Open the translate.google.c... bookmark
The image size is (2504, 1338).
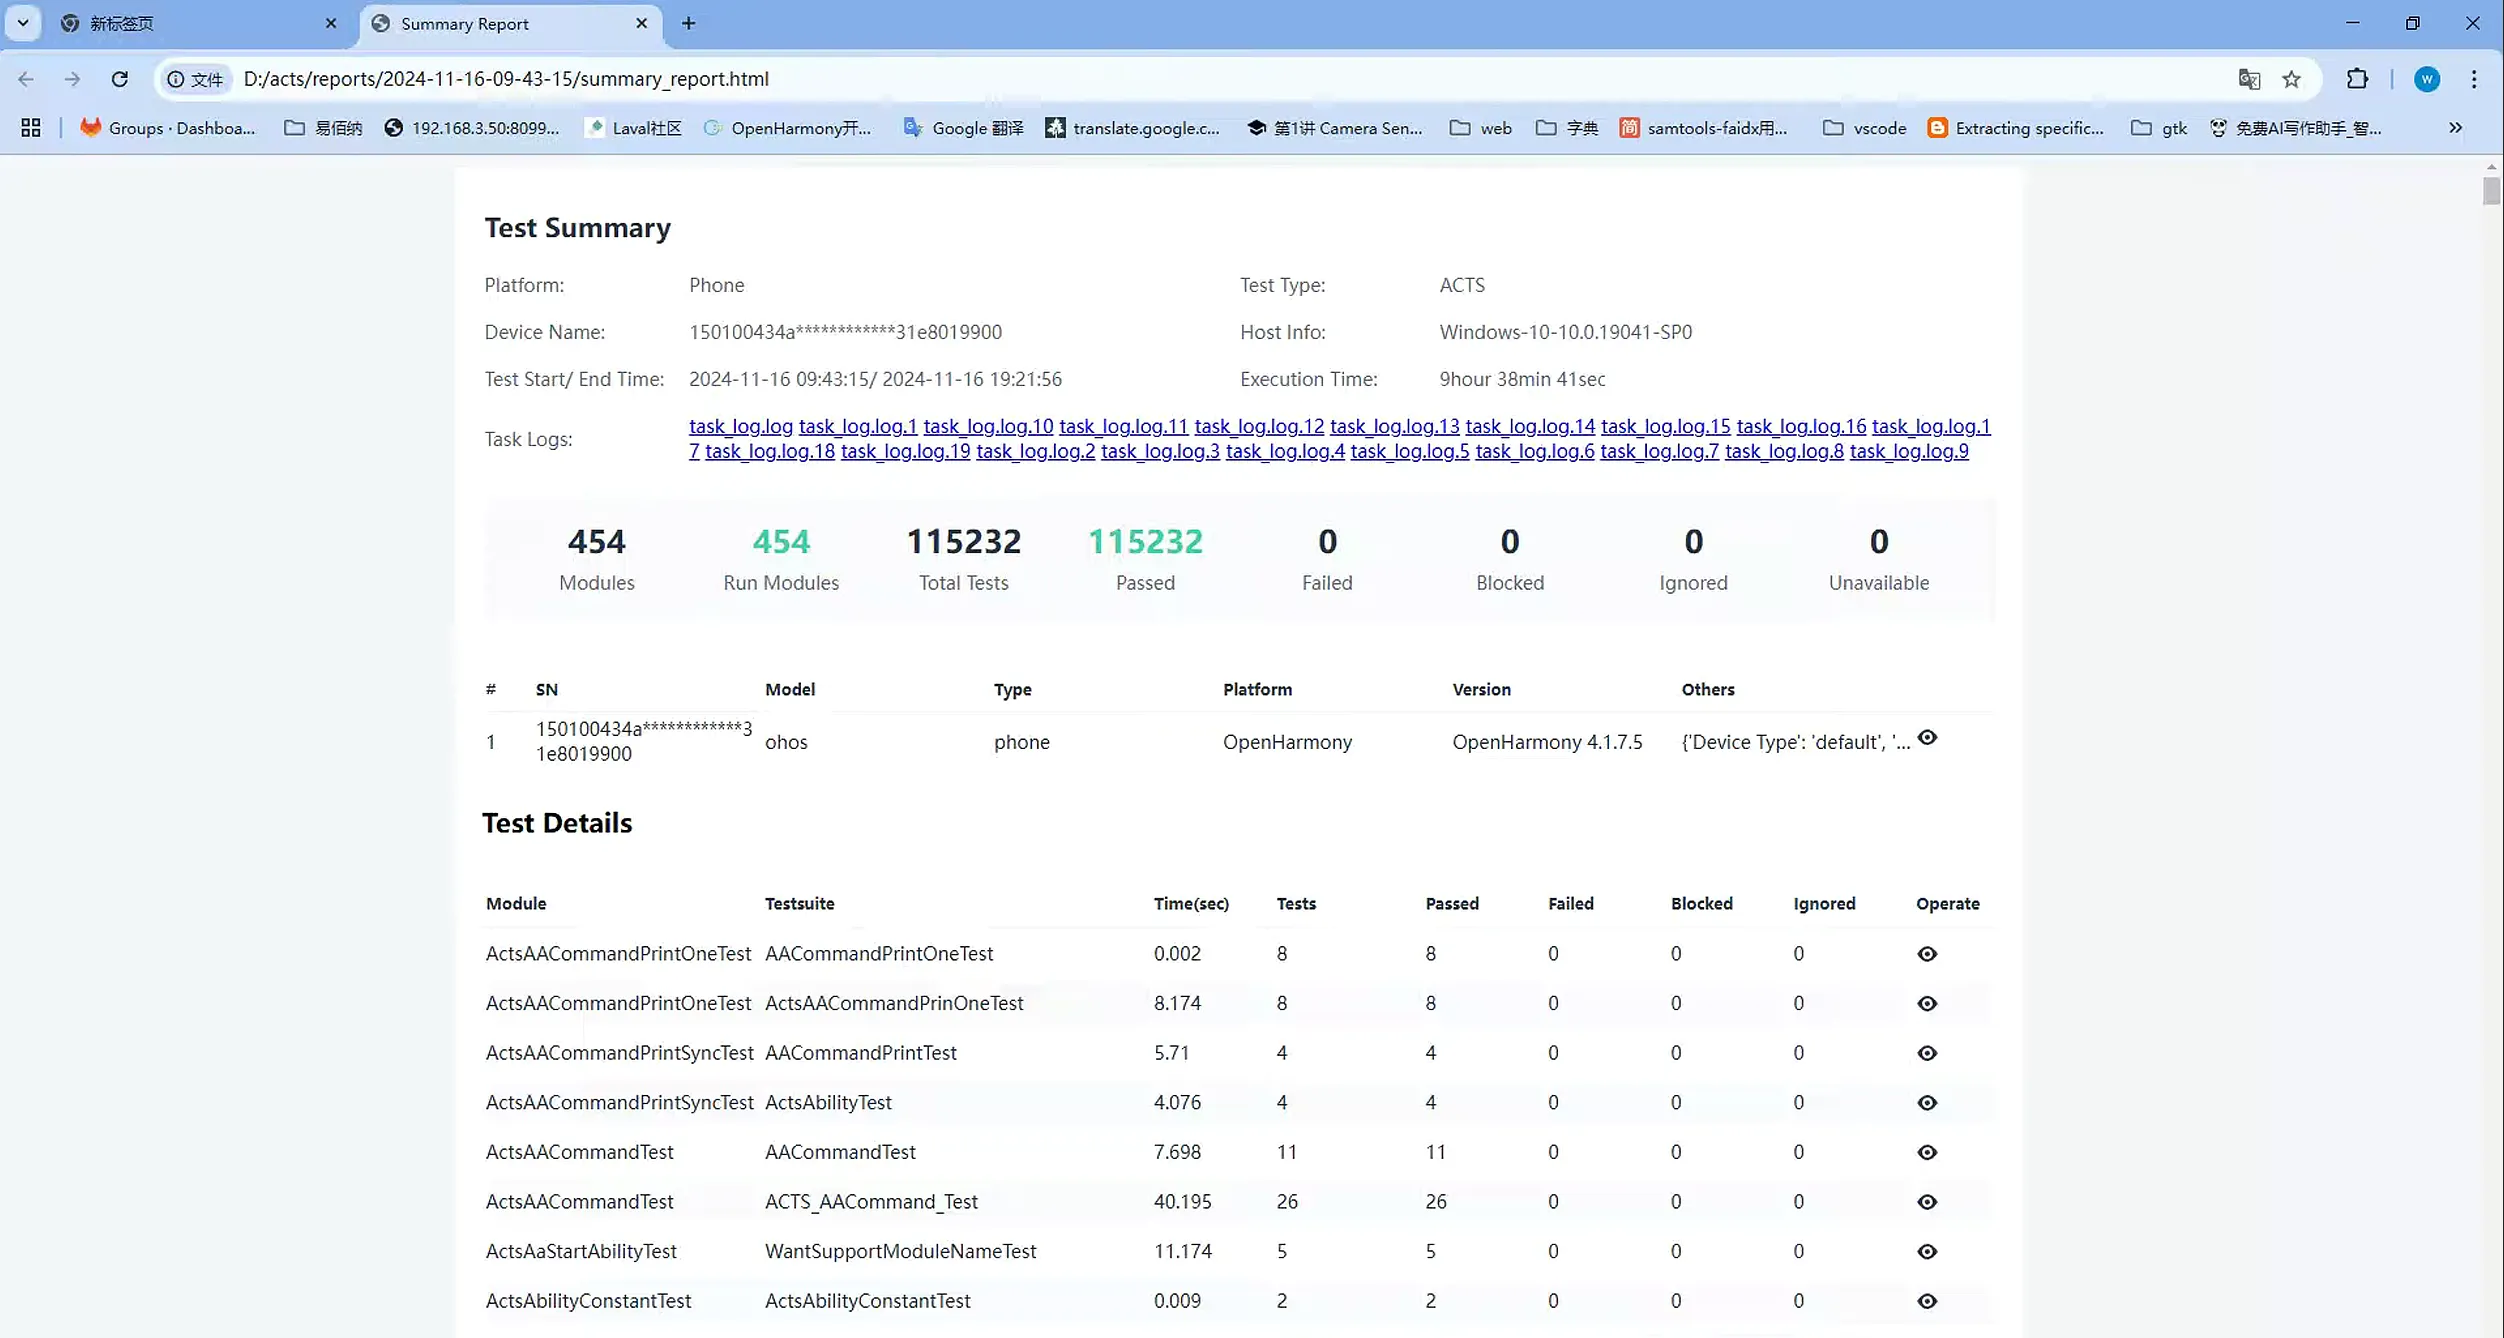click(1132, 128)
